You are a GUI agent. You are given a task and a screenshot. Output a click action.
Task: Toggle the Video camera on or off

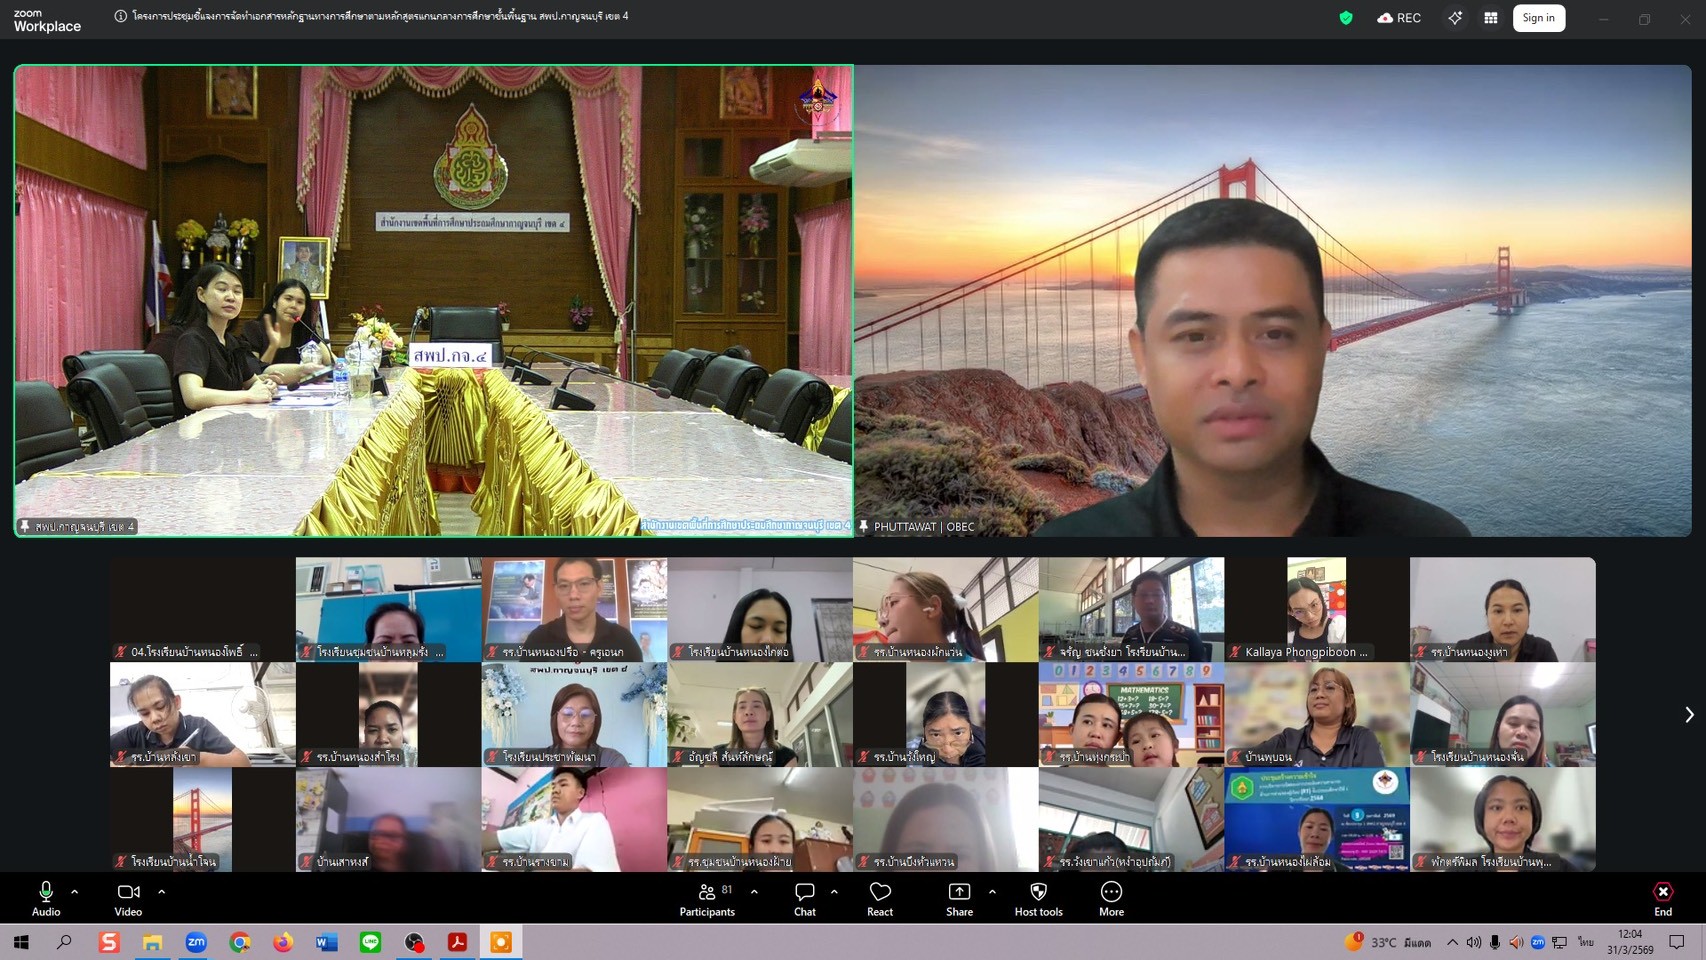[128, 898]
